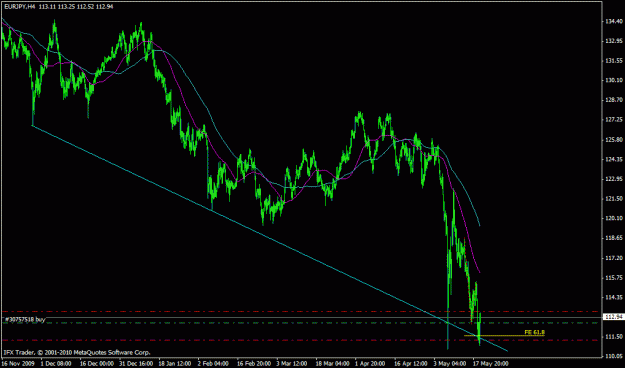Select the lower red dashed horizontal level line
The height and width of the screenshot is (368, 625).
tap(301, 340)
